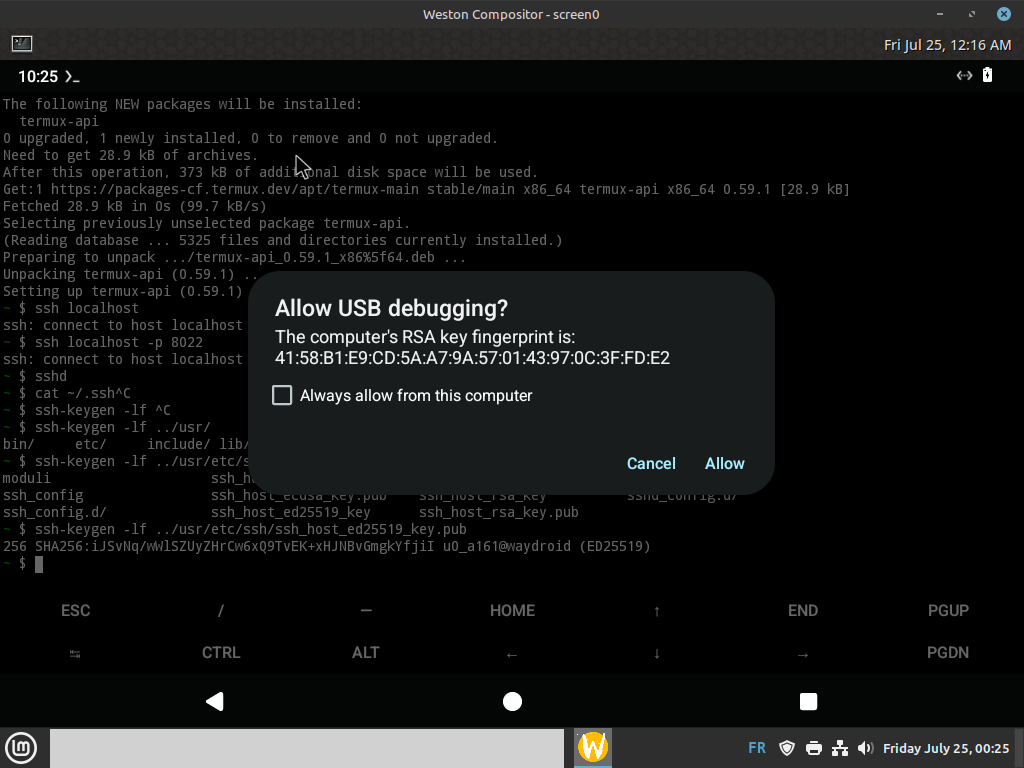1024x768 pixels.
Task: Toggle the ALT modifier key
Action: 366,652
